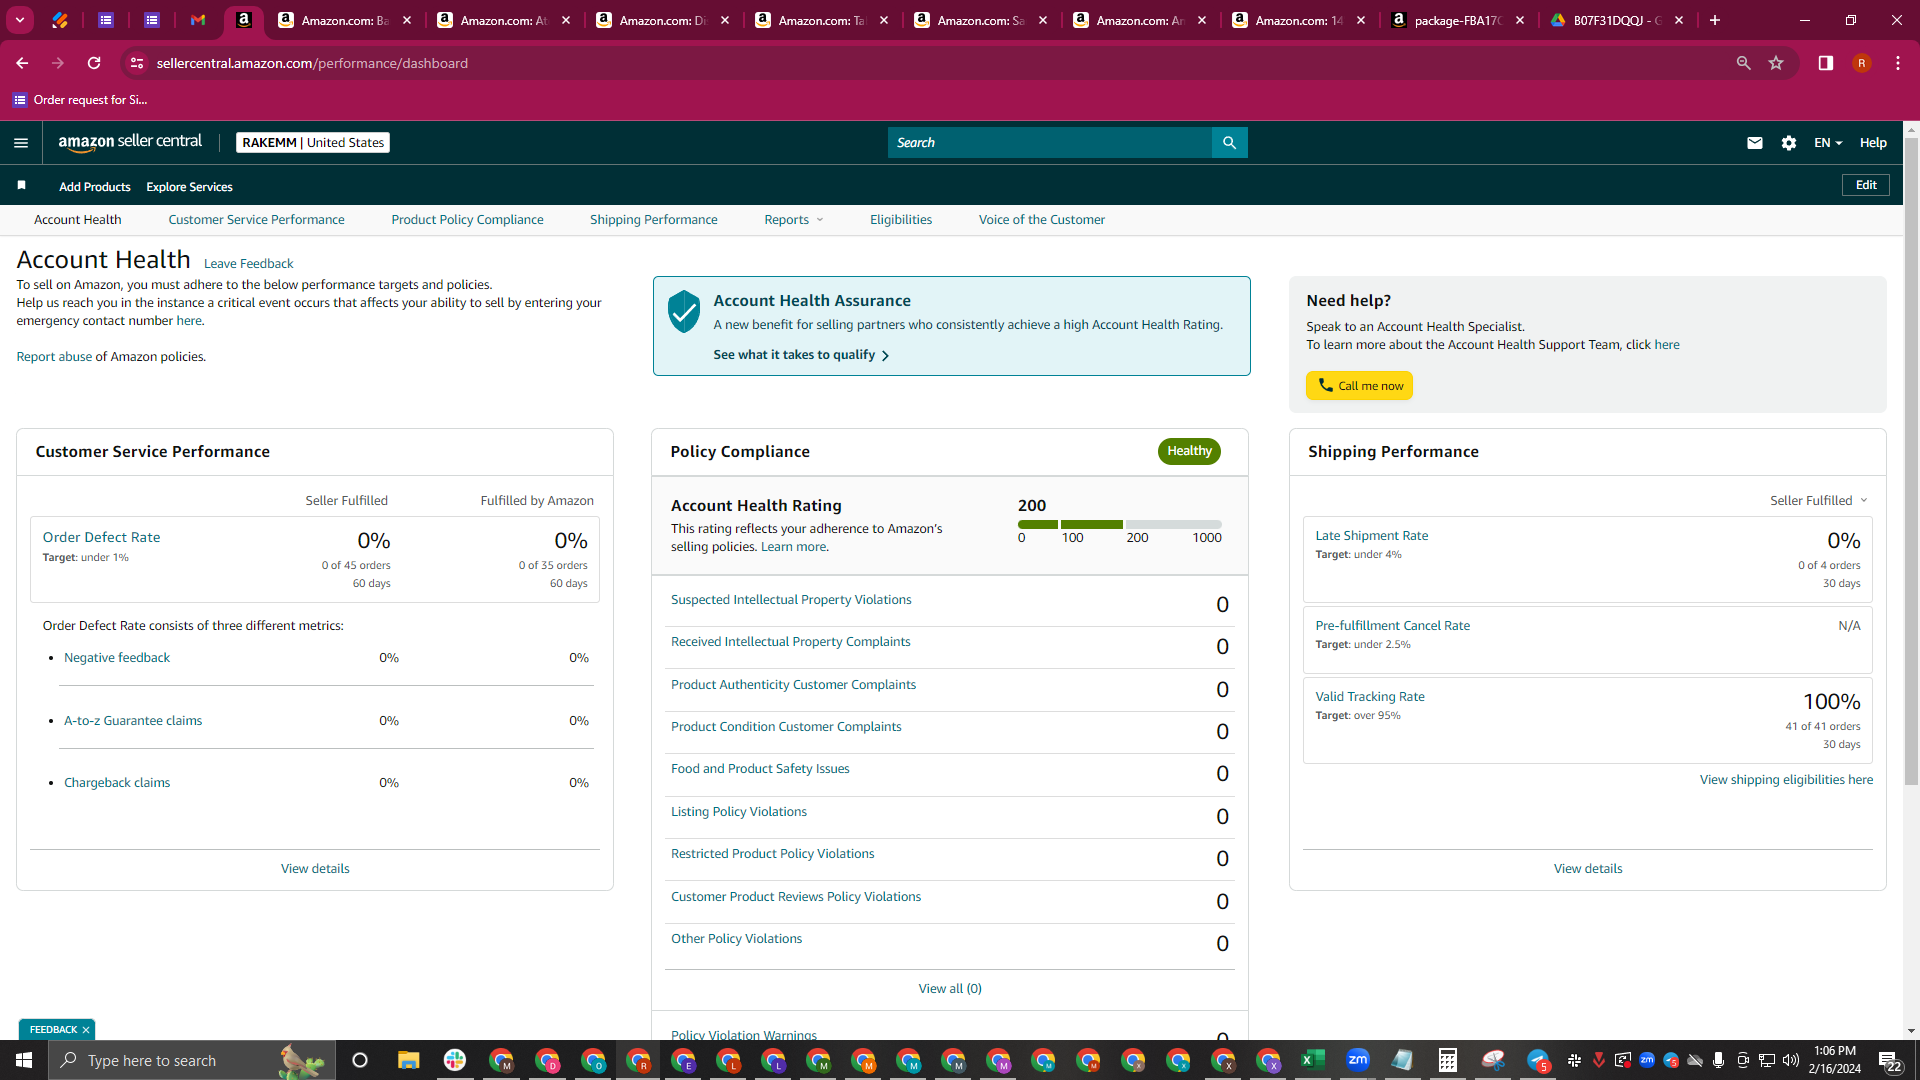Click the Explore Services menu item
Image resolution: width=1920 pixels, height=1080 pixels.
pyautogui.click(x=189, y=187)
